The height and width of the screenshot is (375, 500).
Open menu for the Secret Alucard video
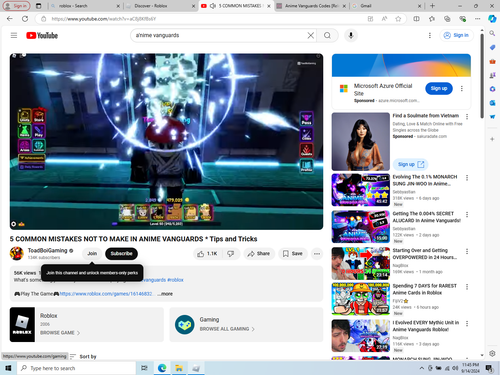pyautogui.click(x=467, y=214)
